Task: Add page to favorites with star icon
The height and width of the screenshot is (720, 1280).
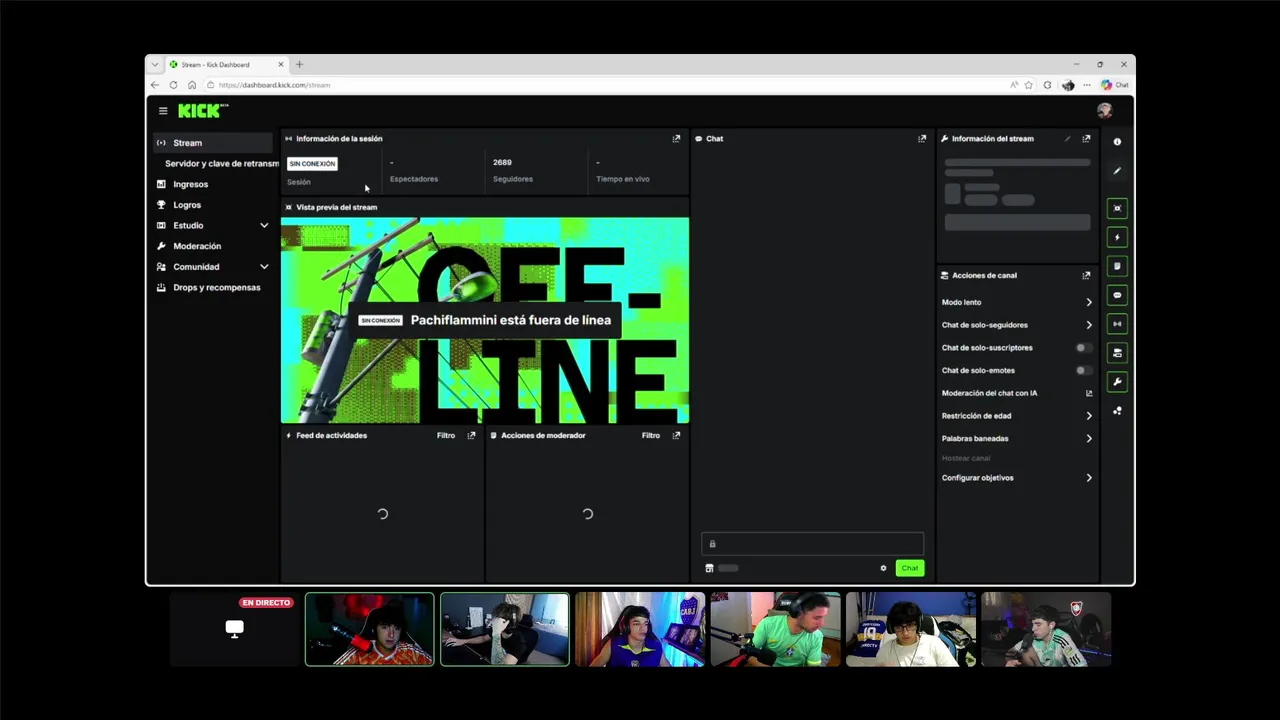Action: pos(1029,85)
